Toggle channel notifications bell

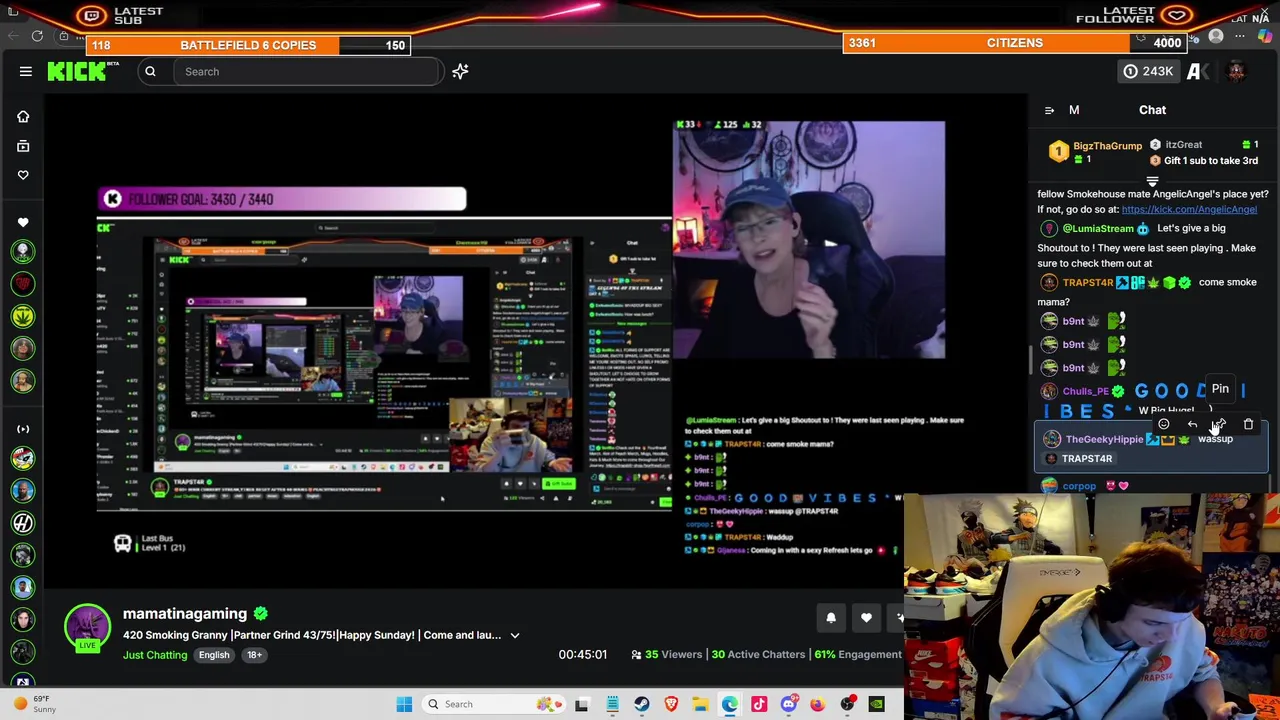(x=831, y=618)
